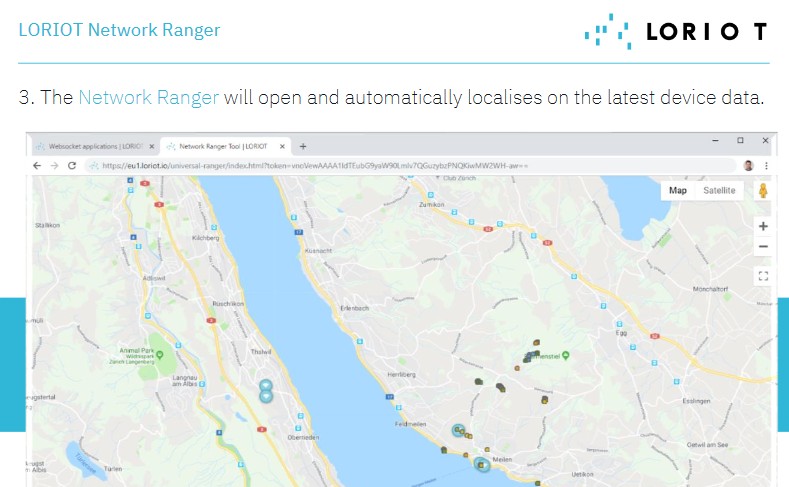Open the browser profile avatar
789x487 pixels.
[x=749, y=166]
